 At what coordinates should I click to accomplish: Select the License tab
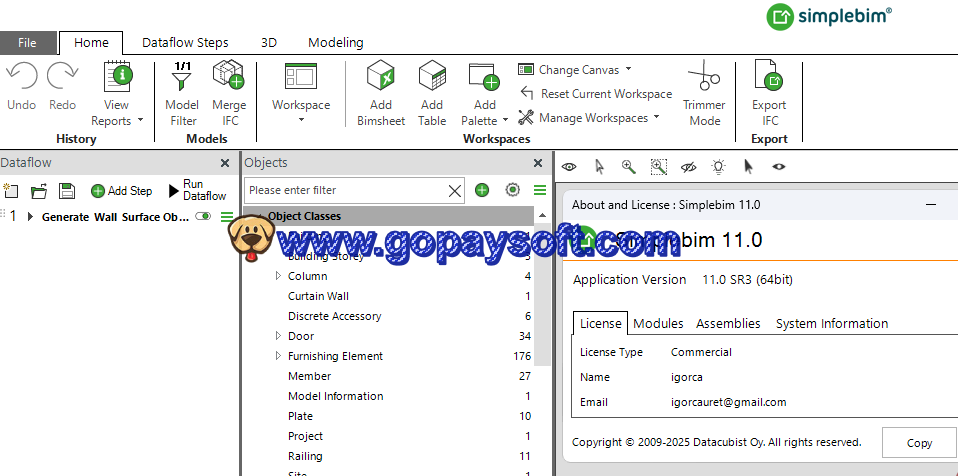[601, 323]
